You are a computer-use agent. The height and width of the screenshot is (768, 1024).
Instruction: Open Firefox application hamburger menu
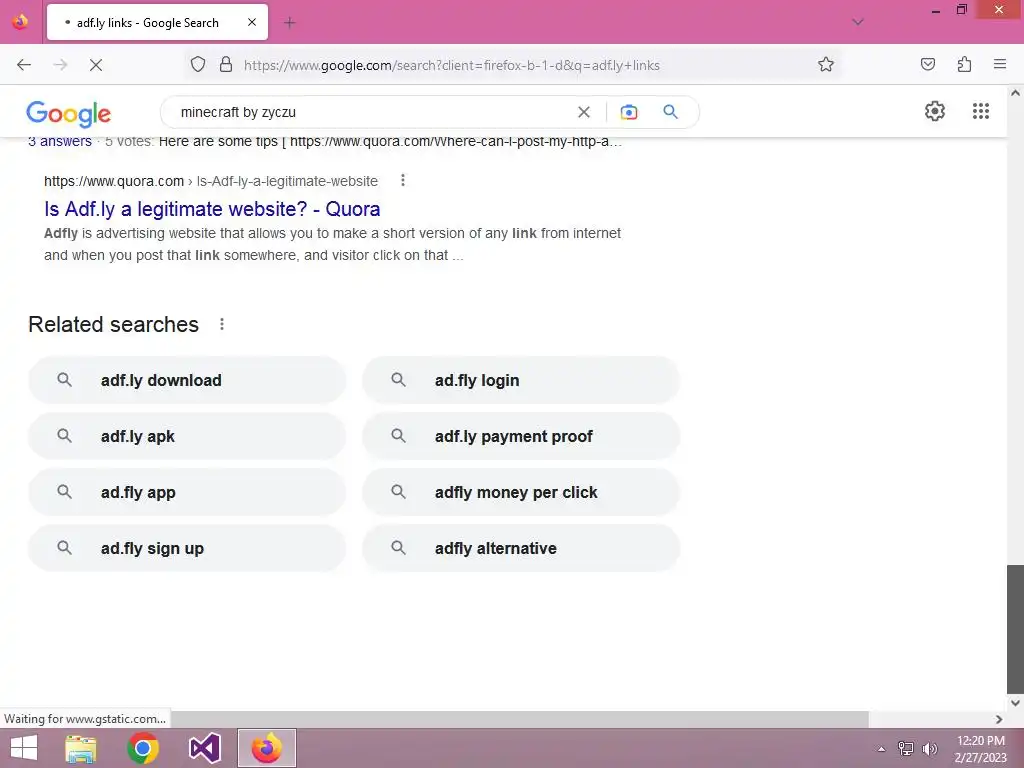pyautogui.click(x=1000, y=64)
